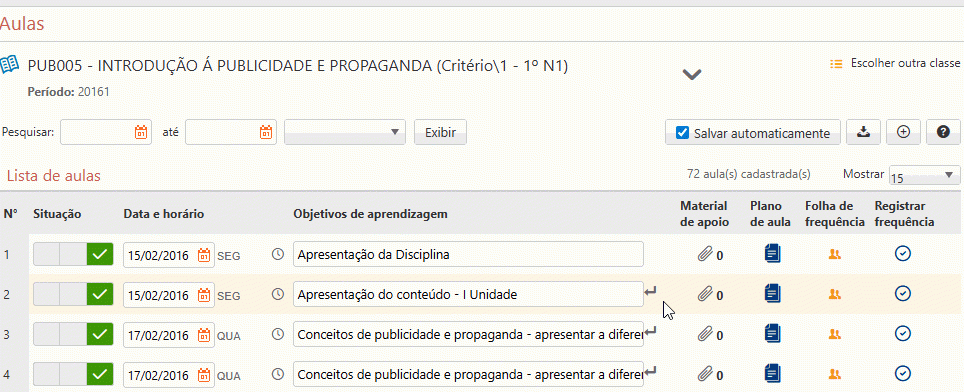Open the lesson plan document for class 2
This screenshot has height=392, width=964.
coord(773,294)
